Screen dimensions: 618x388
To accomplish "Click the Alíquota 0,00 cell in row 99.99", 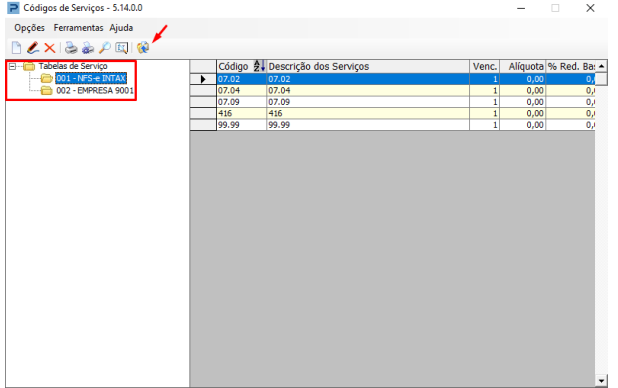I will (523, 125).
